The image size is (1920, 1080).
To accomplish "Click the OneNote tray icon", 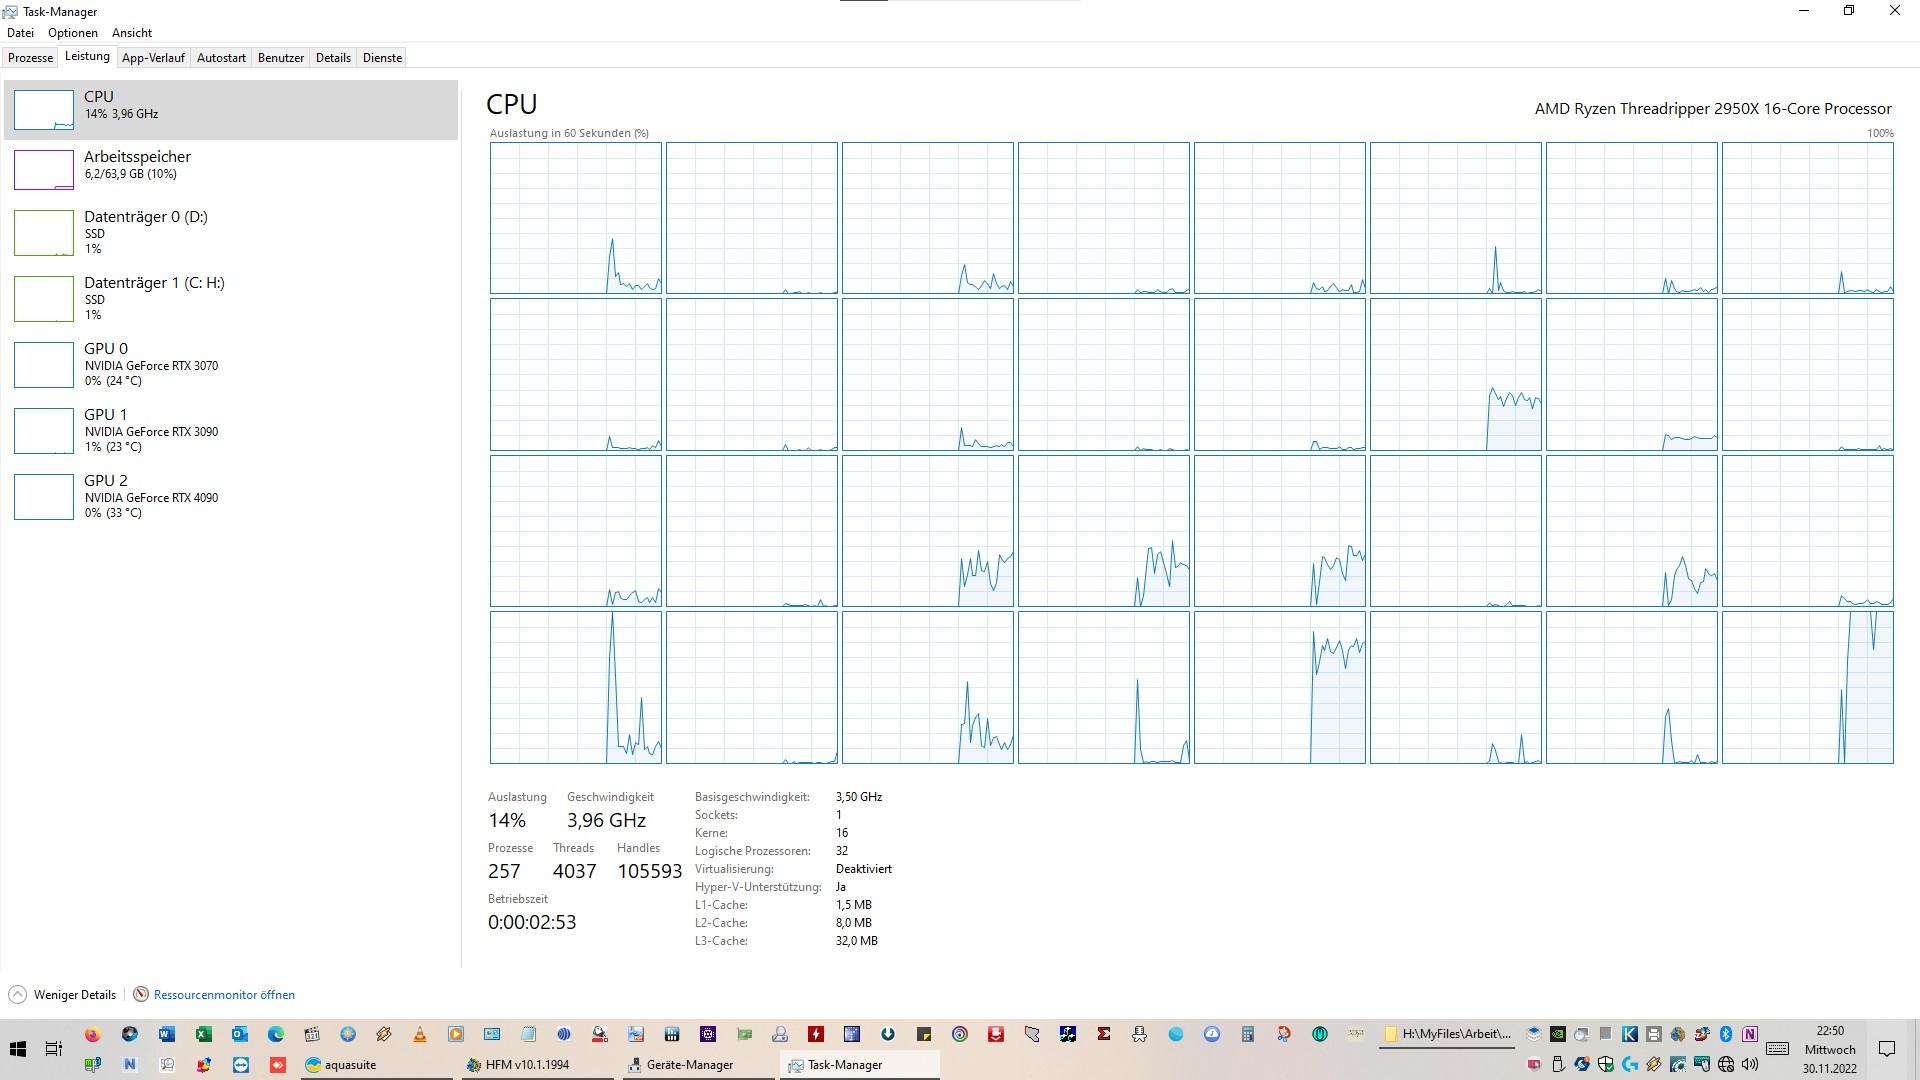I will [1750, 1034].
